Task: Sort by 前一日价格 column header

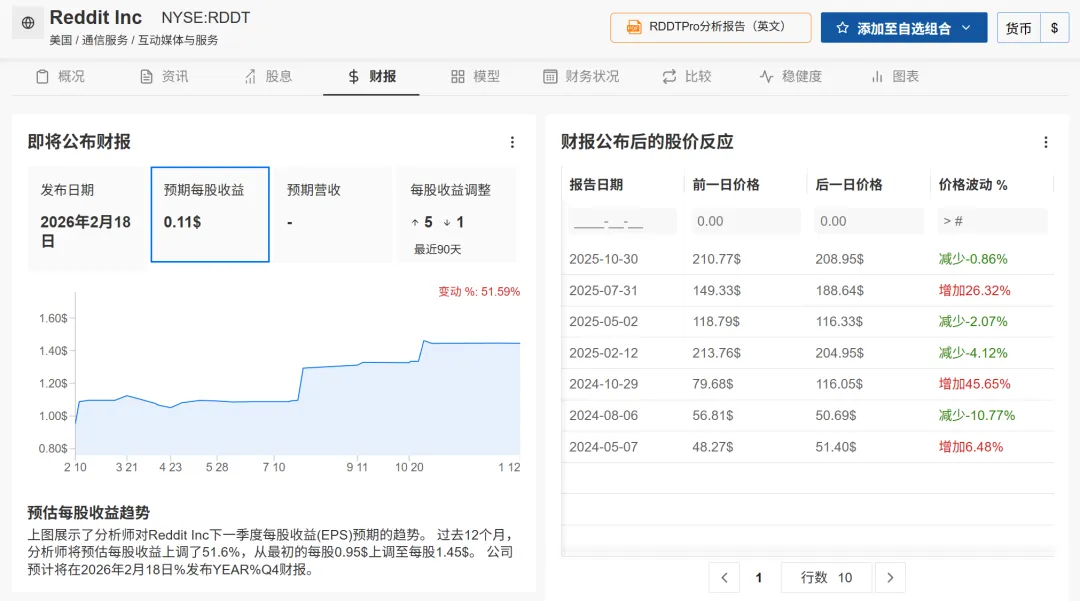Action: (726, 184)
